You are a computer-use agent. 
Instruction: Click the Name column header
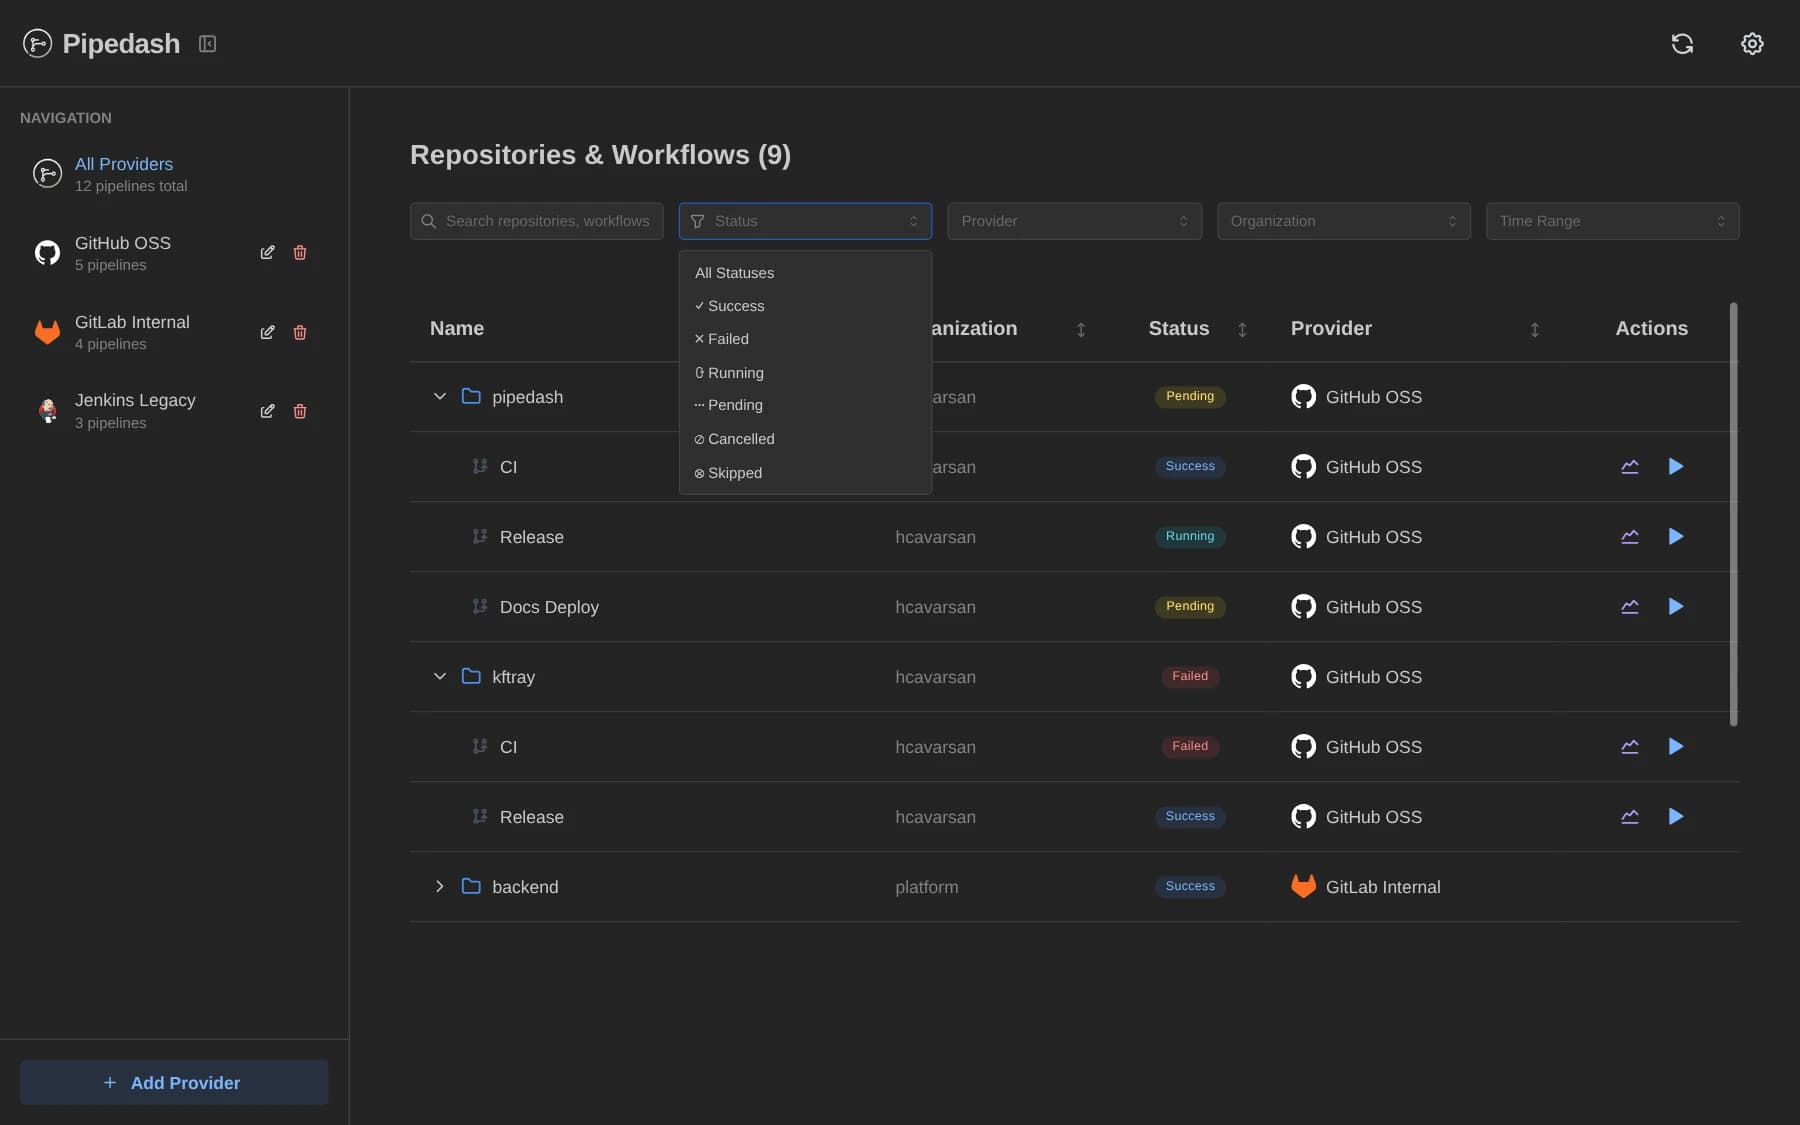tap(457, 328)
